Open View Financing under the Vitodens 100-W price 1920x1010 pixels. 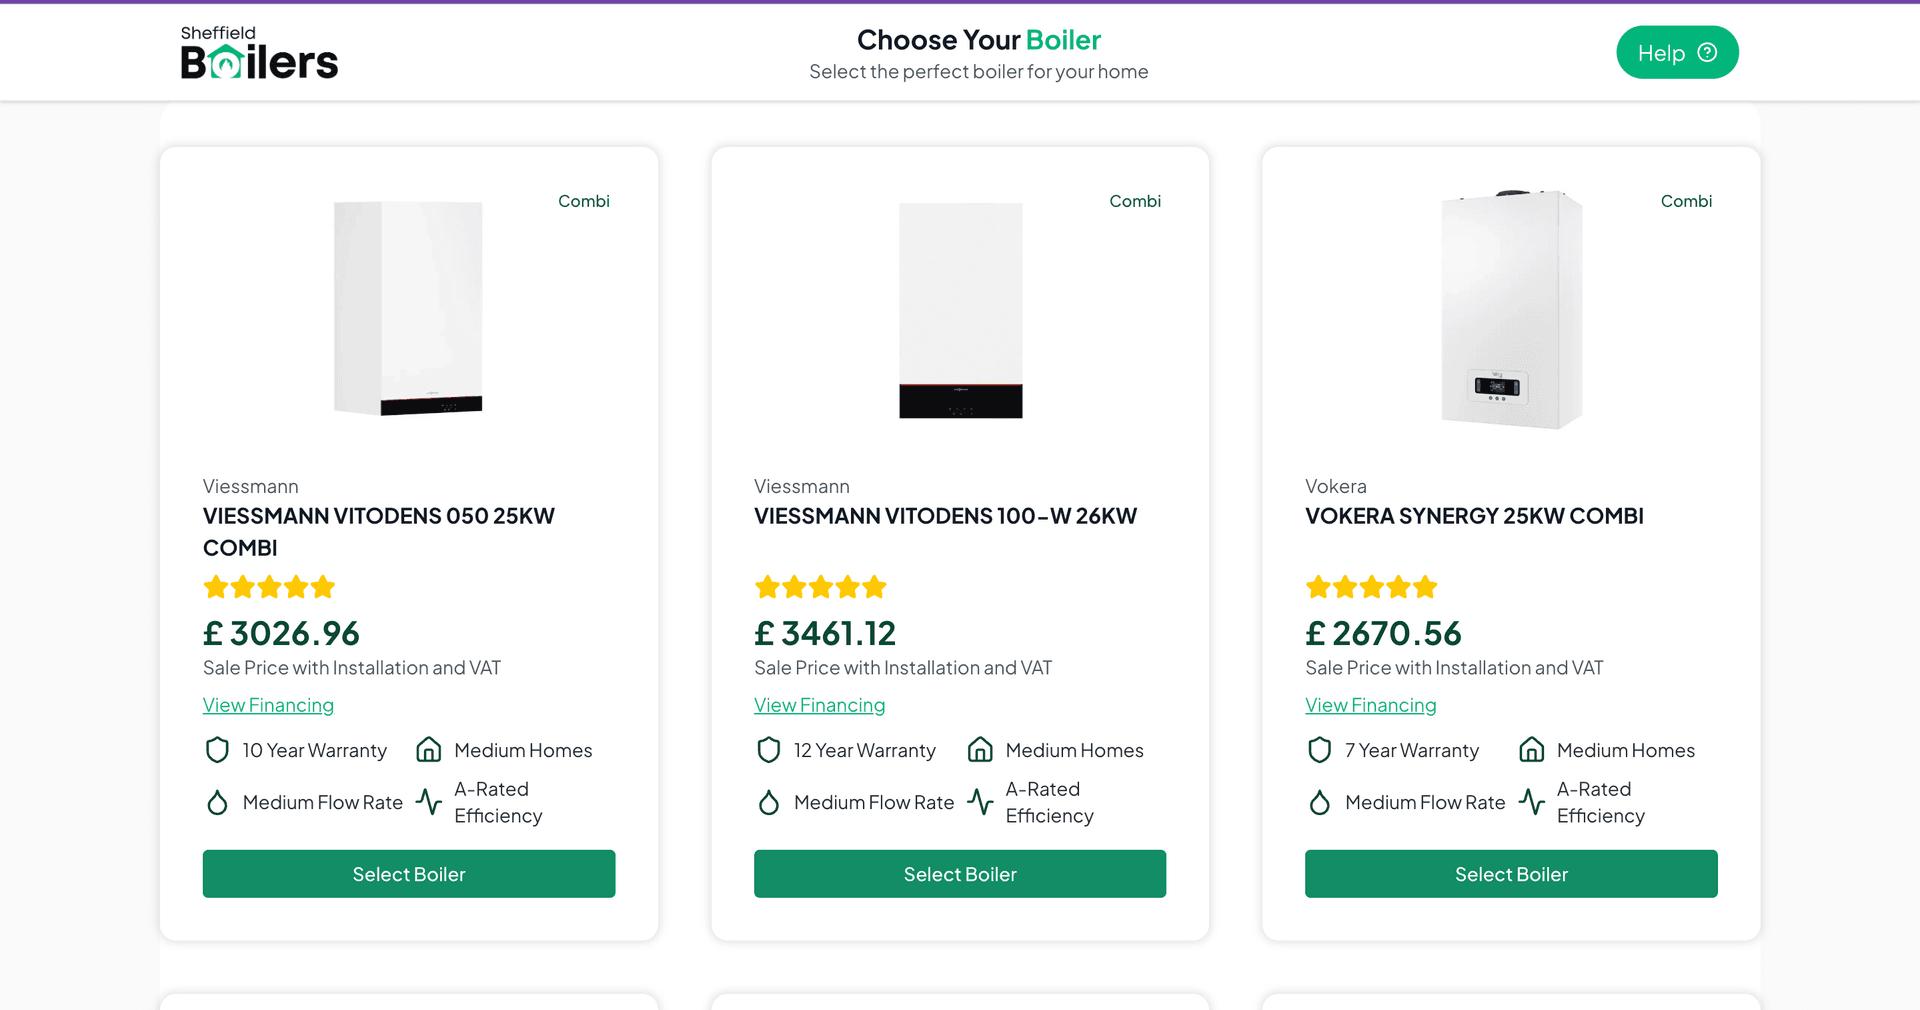[x=820, y=705]
